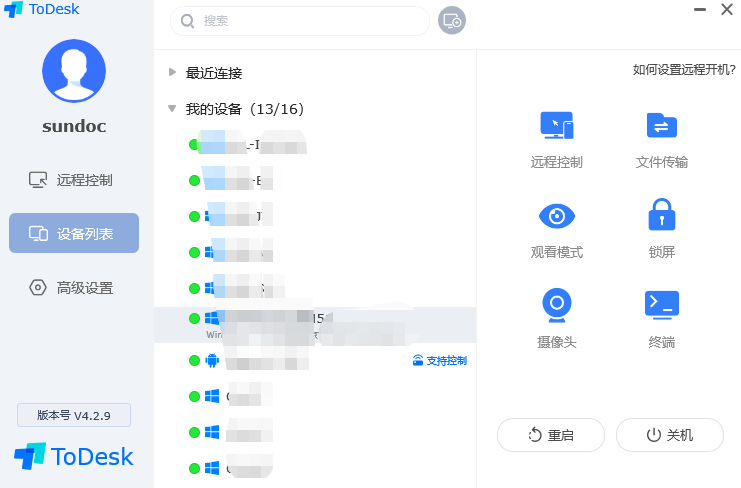Open the 如何设置远程开机? help link
Image resolution: width=741 pixels, height=488 pixels.
pyautogui.click(x=684, y=70)
